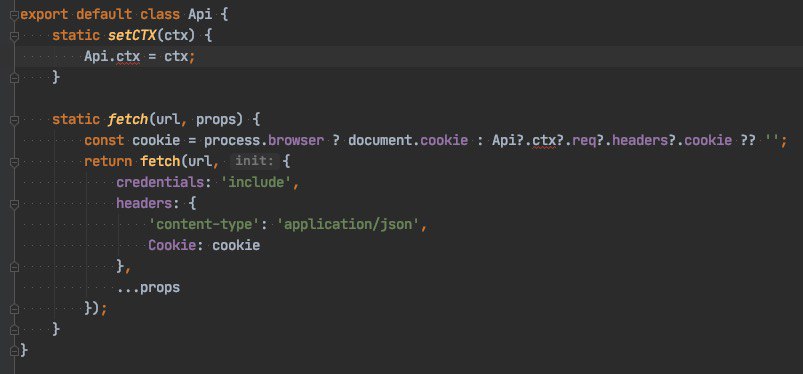Click "static" before setCTX

click(76, 36)
